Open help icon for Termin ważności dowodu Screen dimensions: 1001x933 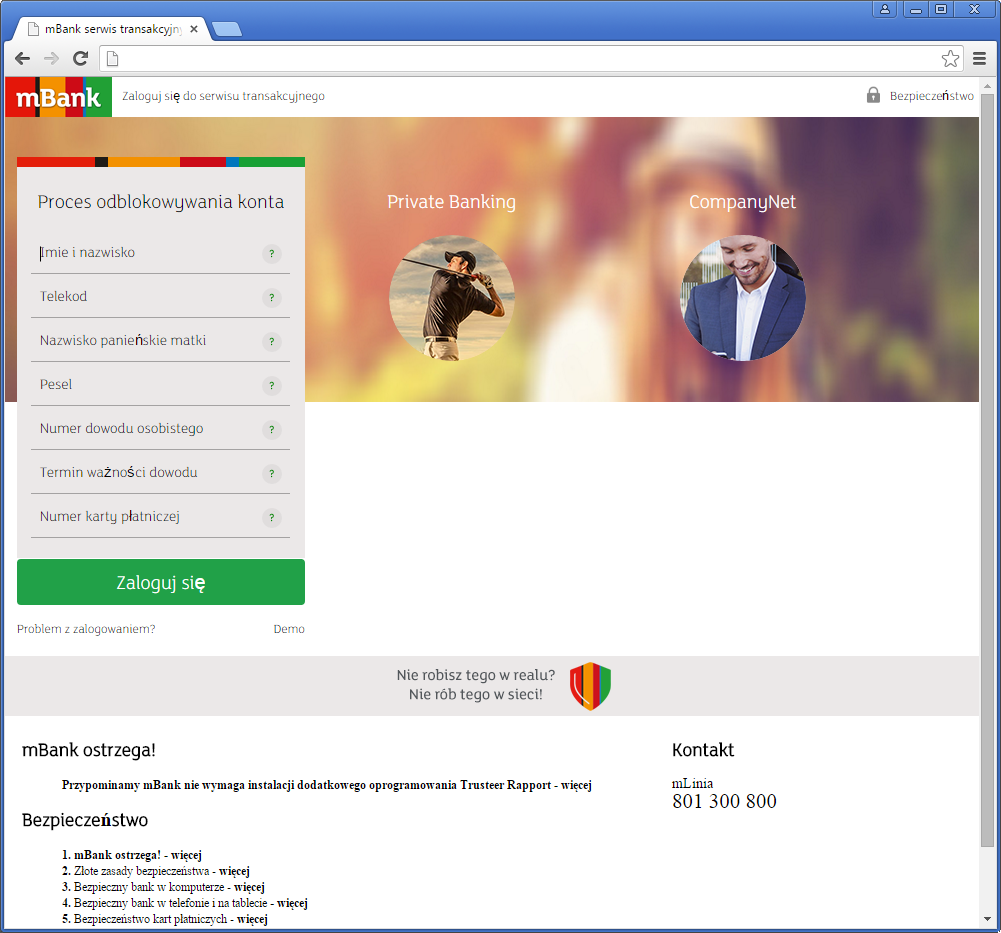click(271, 474)
